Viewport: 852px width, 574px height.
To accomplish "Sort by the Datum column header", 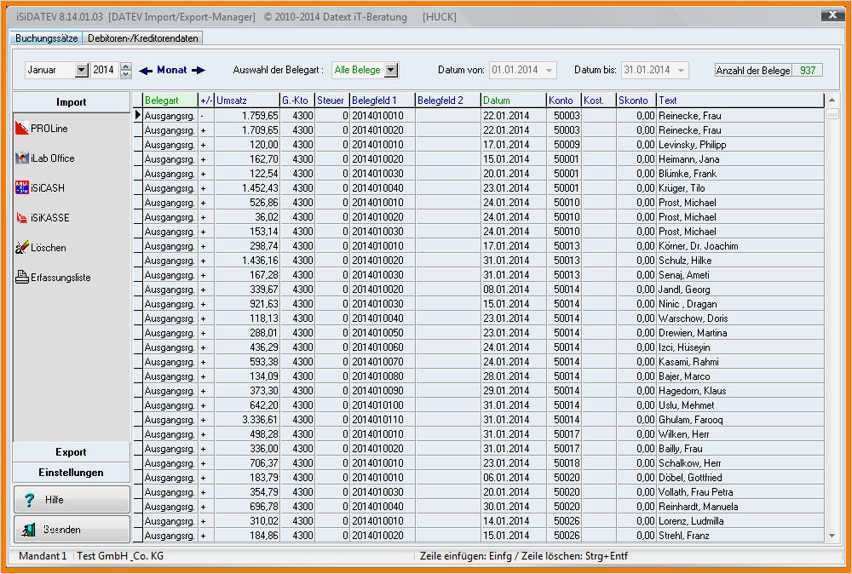I will pyautogui.click(x=513, y=100).
